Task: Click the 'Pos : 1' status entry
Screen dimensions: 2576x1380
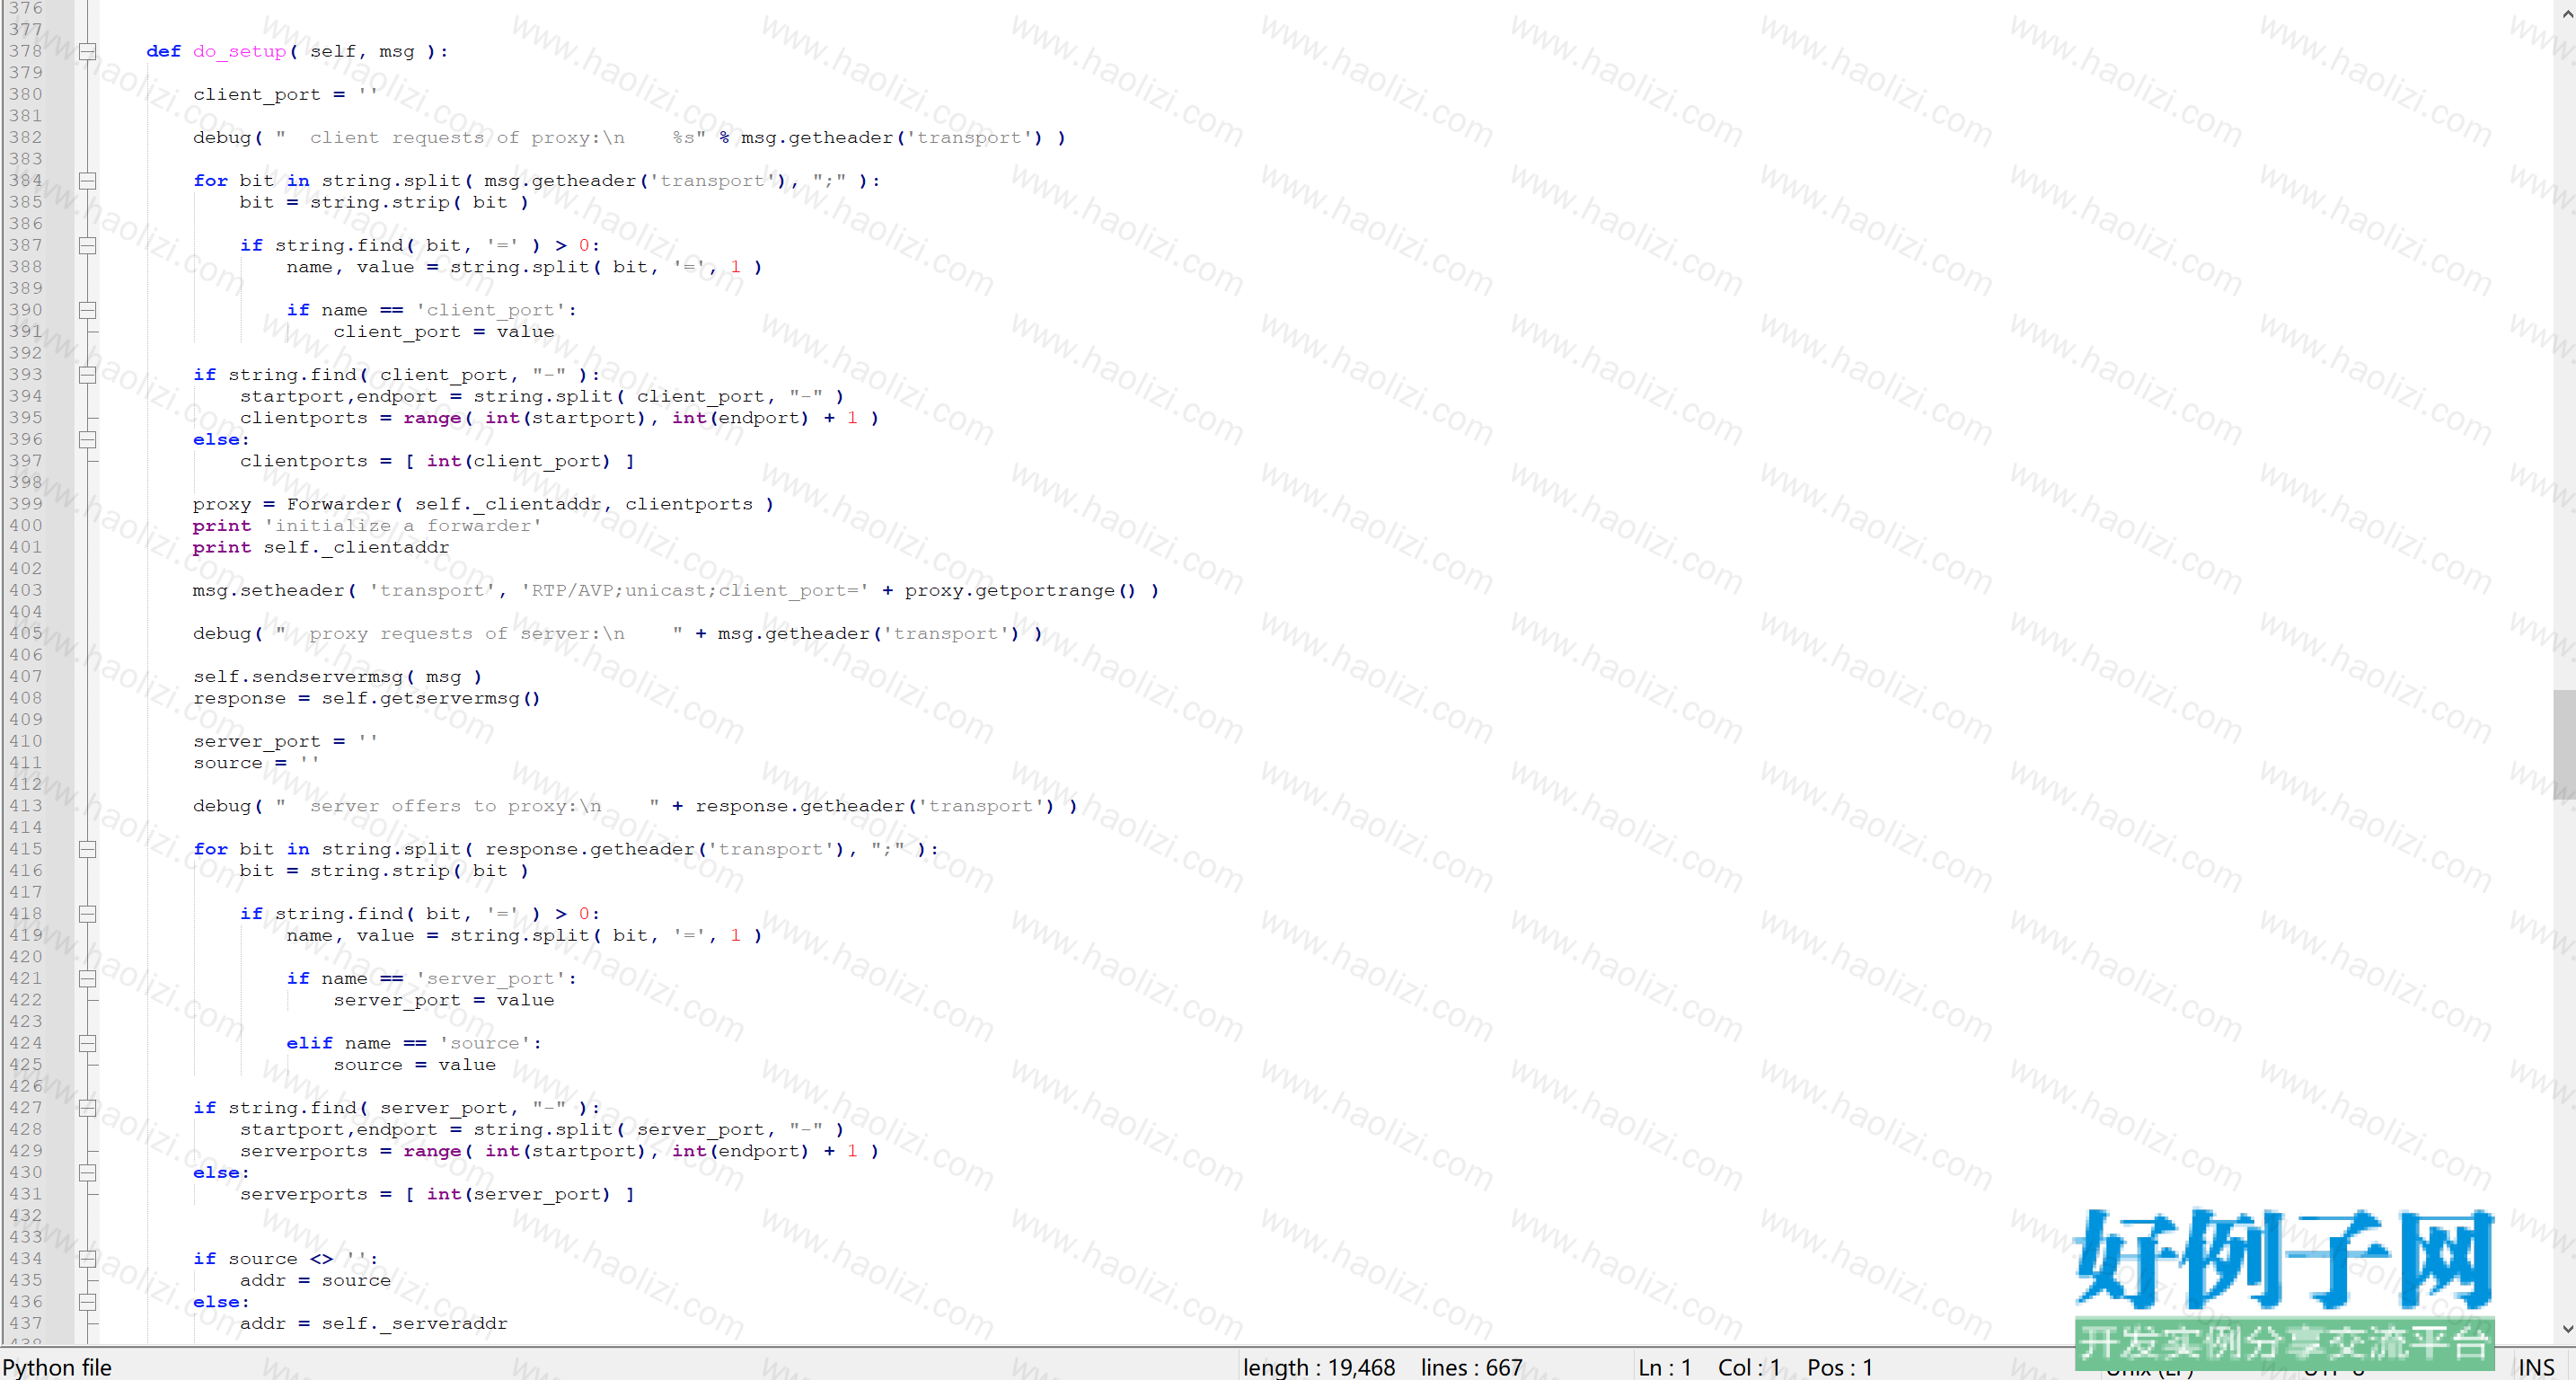Action: (1840, 1367)
